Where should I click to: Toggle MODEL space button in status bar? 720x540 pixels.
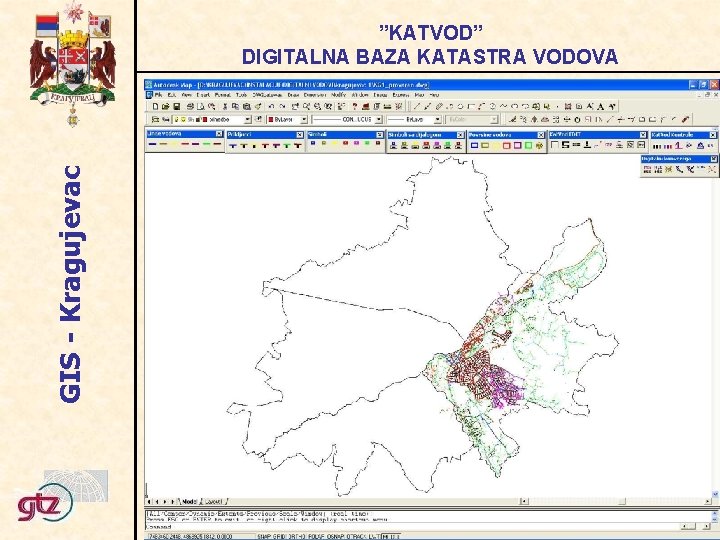(x=390, y=536)
